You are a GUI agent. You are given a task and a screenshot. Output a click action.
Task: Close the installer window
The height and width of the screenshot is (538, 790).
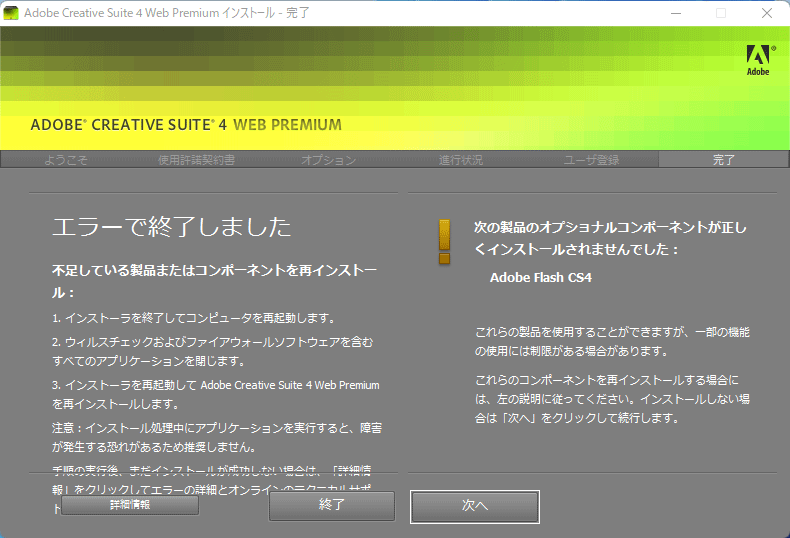tap(767, 13)
